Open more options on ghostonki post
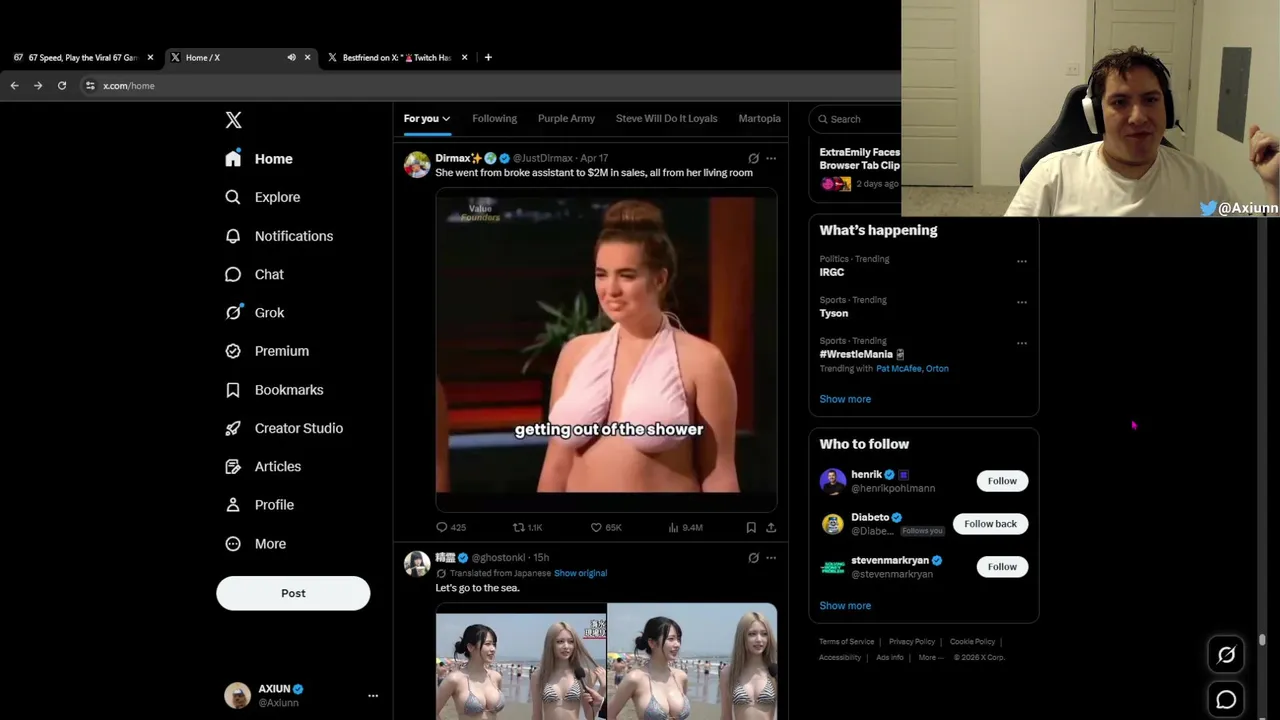This screenshot has height=720, width=1280. [x=771, y=558]
